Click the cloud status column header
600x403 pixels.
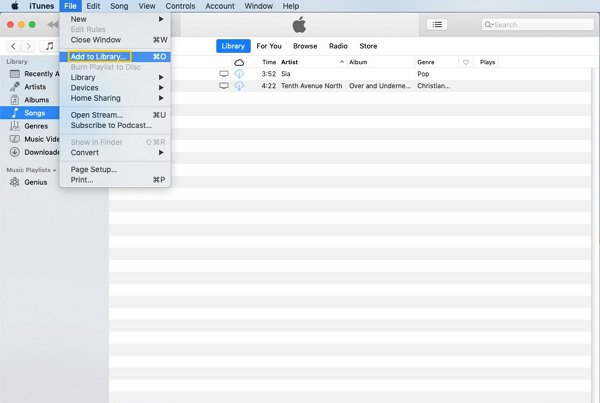(239, 62)
